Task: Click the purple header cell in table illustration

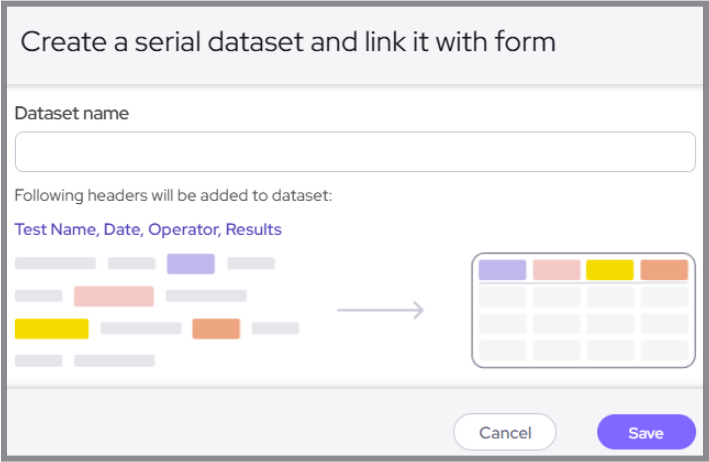Action: tap(502, 270)
